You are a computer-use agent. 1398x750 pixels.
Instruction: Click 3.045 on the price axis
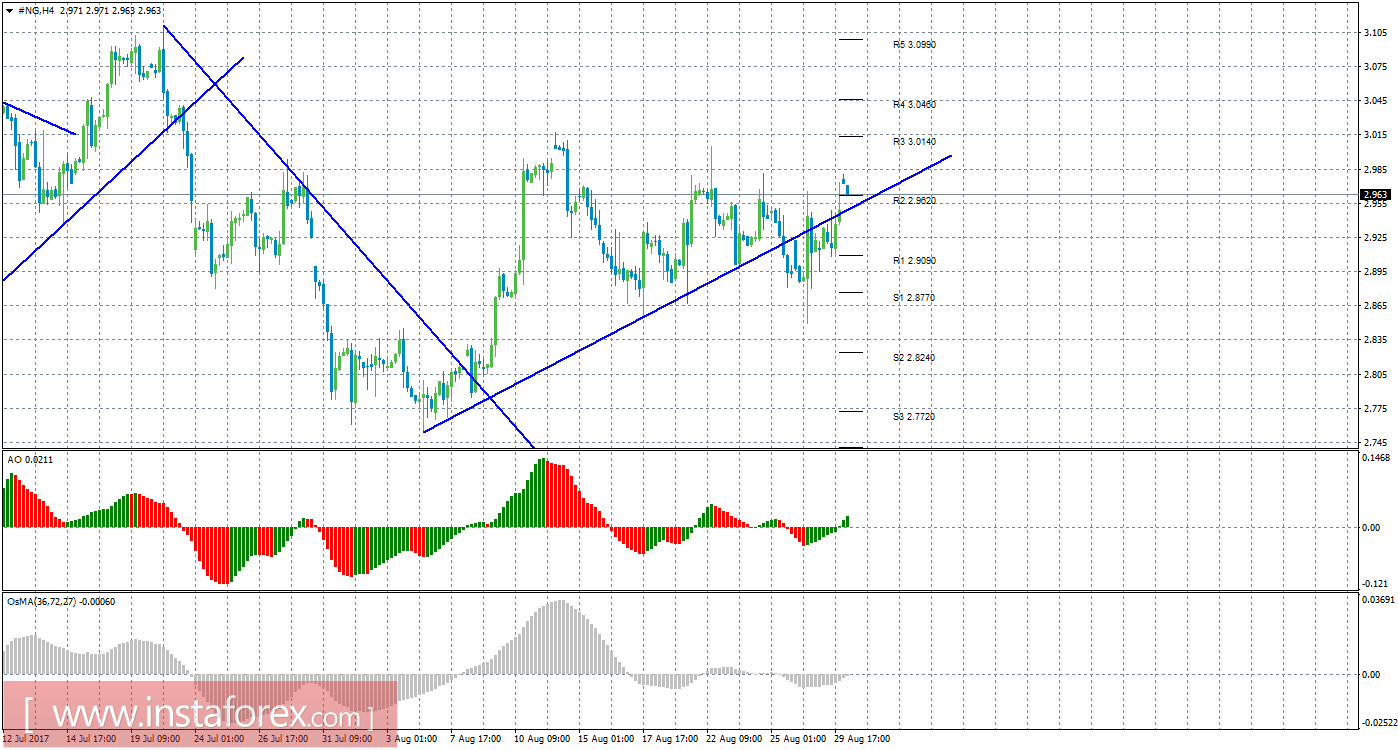(x=1375, y=100)
